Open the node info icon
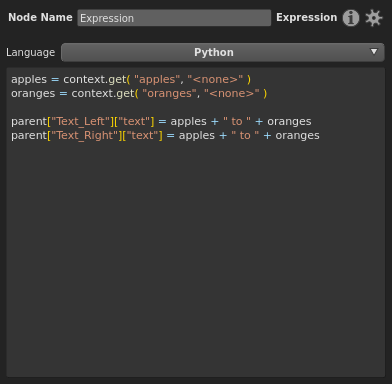 (351, 18)
